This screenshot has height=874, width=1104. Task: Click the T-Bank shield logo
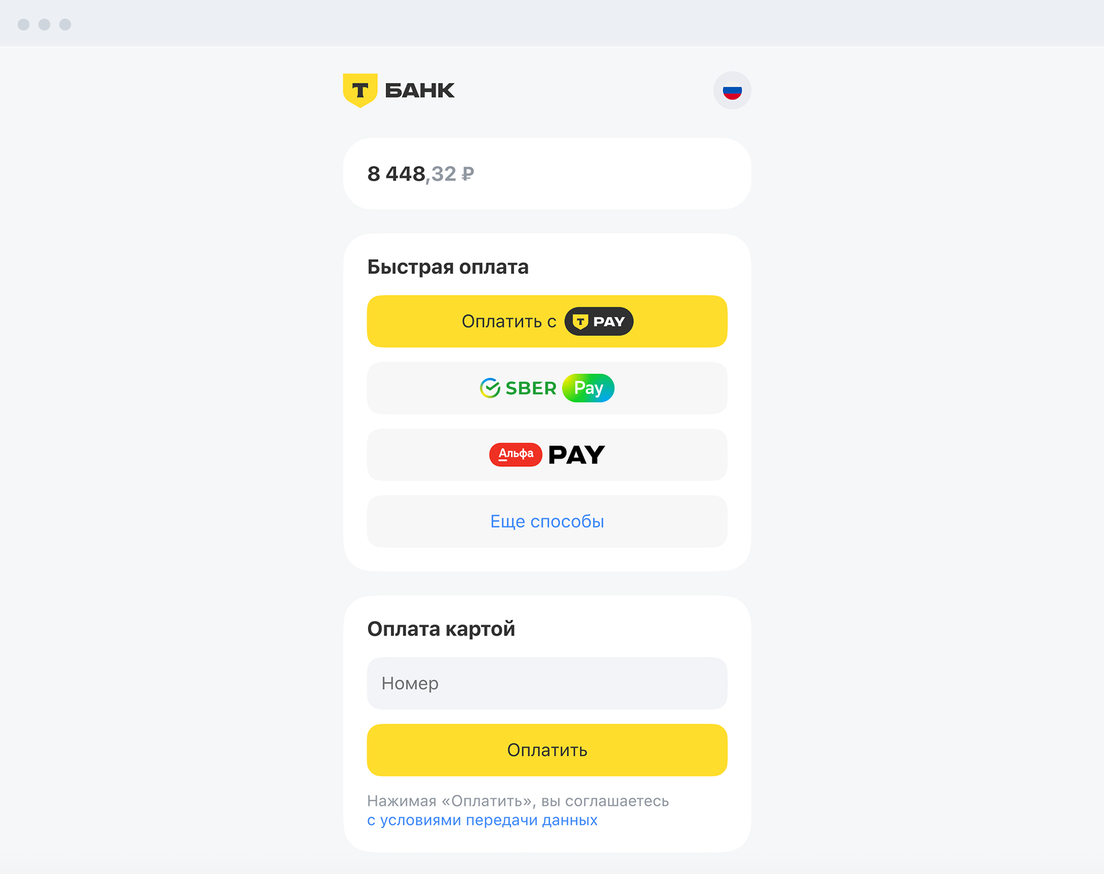coord(360,90)
